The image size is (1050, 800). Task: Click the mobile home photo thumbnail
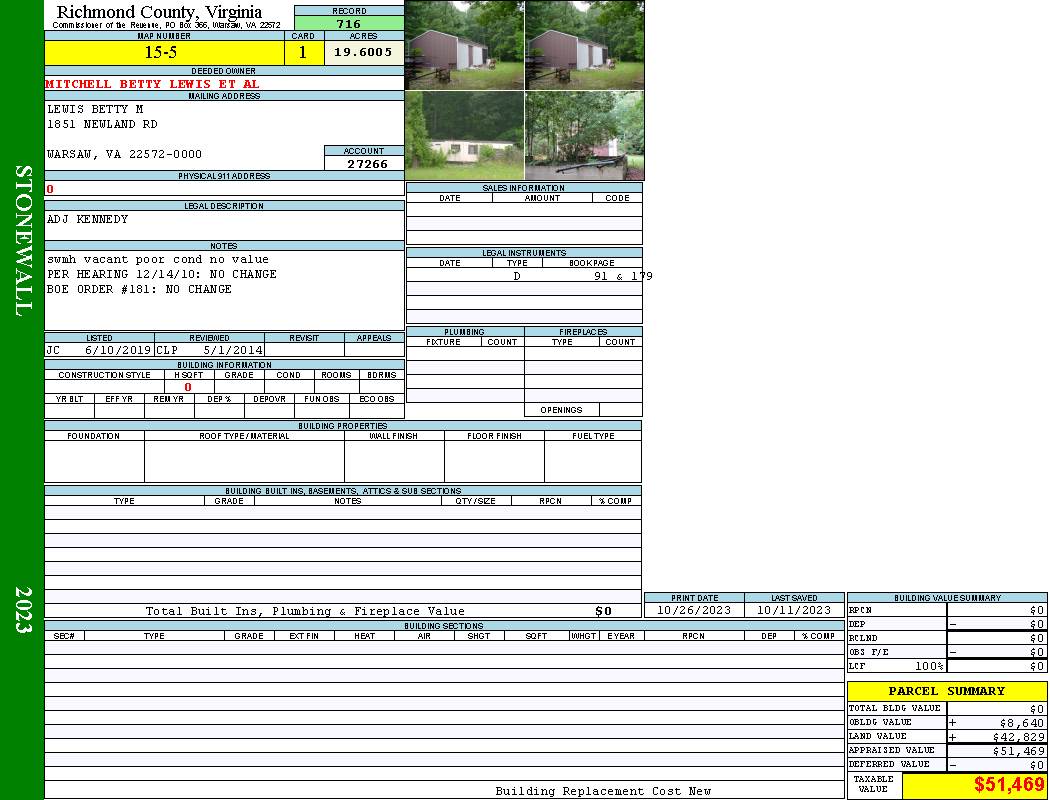[464, 136]
